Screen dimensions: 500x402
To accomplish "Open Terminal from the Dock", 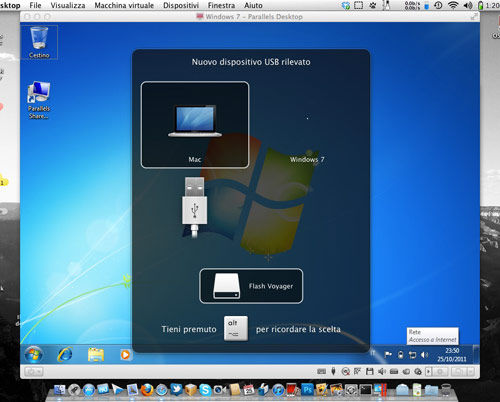I will 365,390.
